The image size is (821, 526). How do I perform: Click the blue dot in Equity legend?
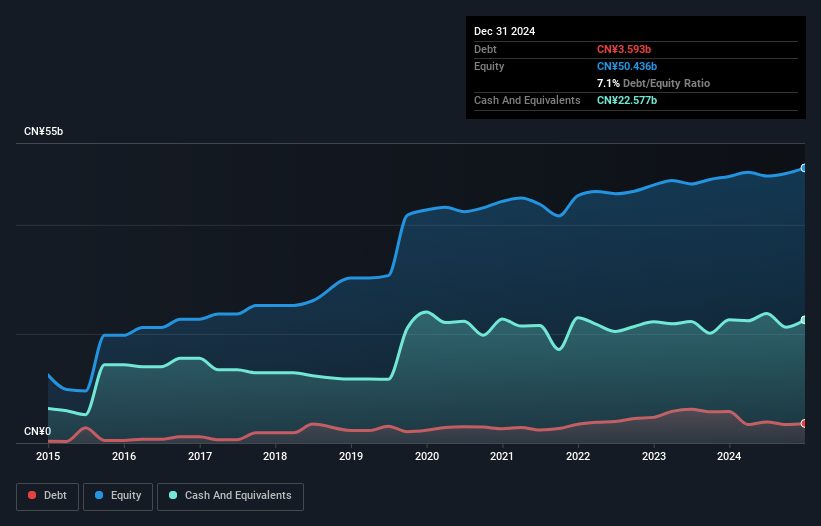point(99,495)
